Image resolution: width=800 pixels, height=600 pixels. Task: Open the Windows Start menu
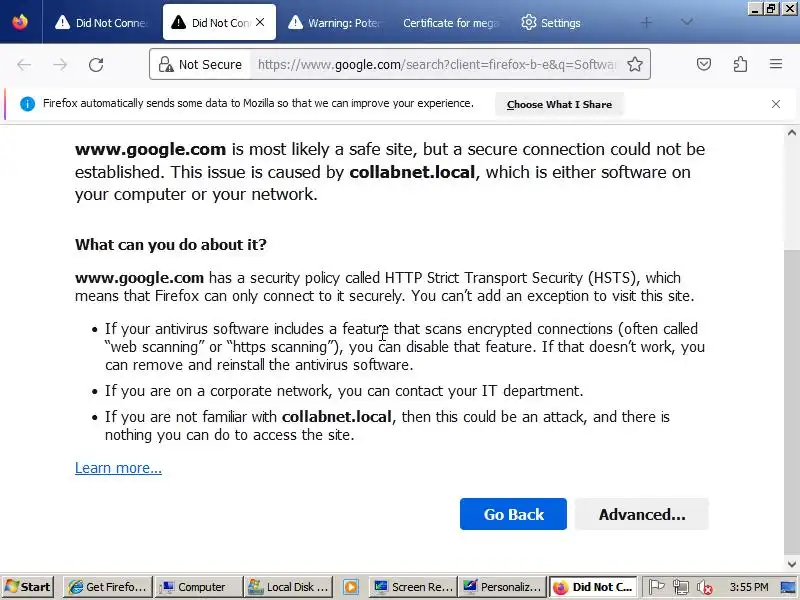28,587
